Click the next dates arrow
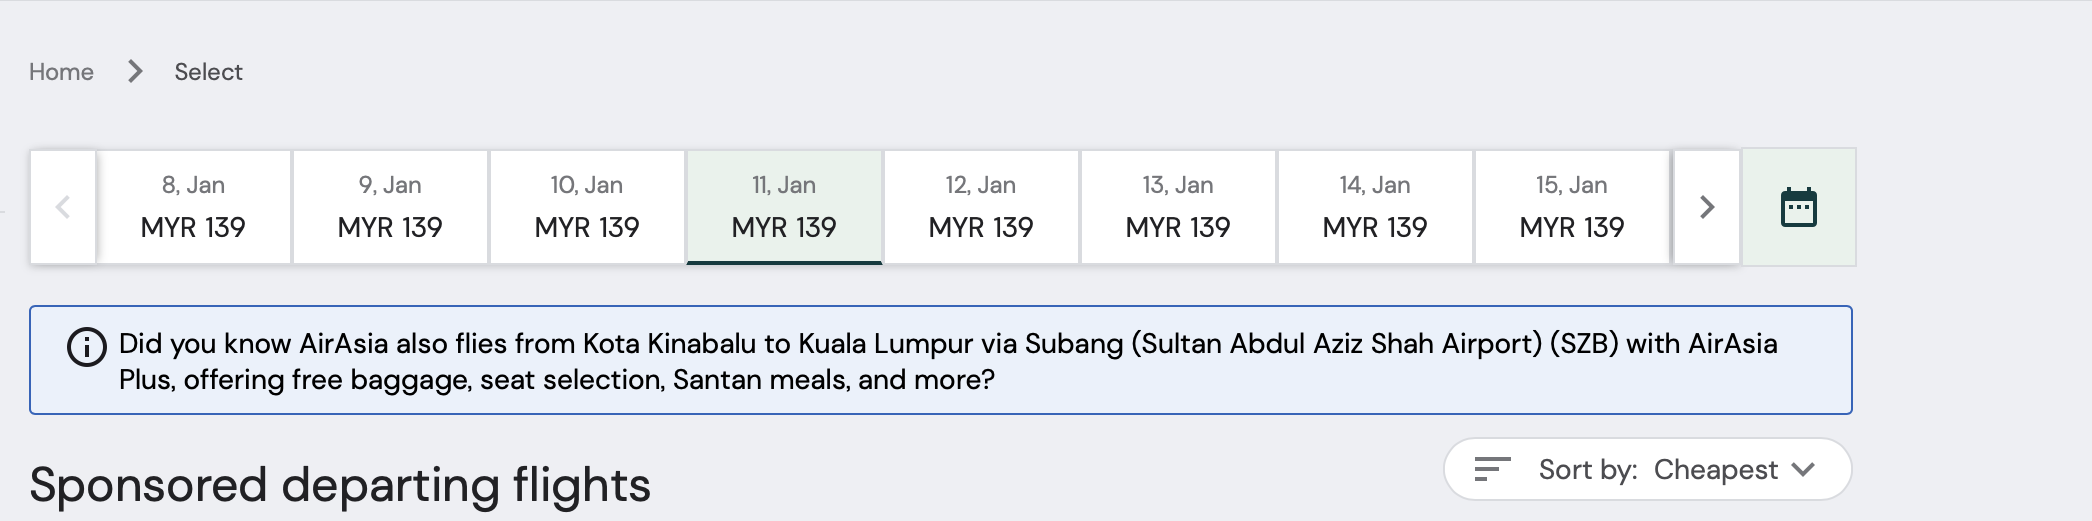 (1707, 207)
